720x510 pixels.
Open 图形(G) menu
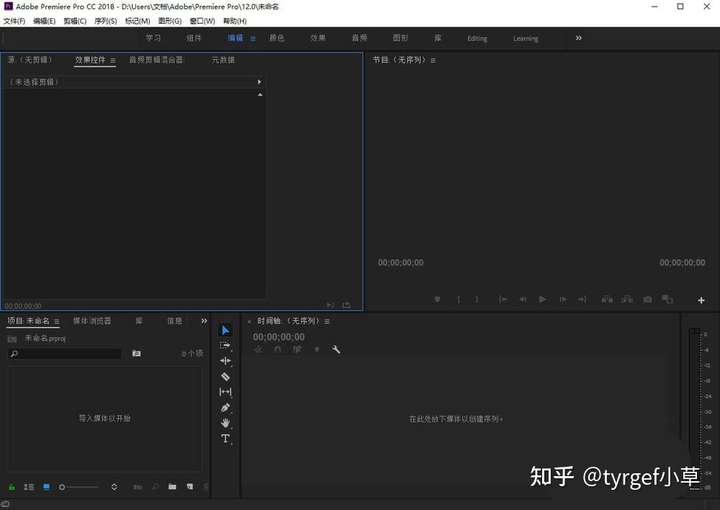(x=170, y=21)
